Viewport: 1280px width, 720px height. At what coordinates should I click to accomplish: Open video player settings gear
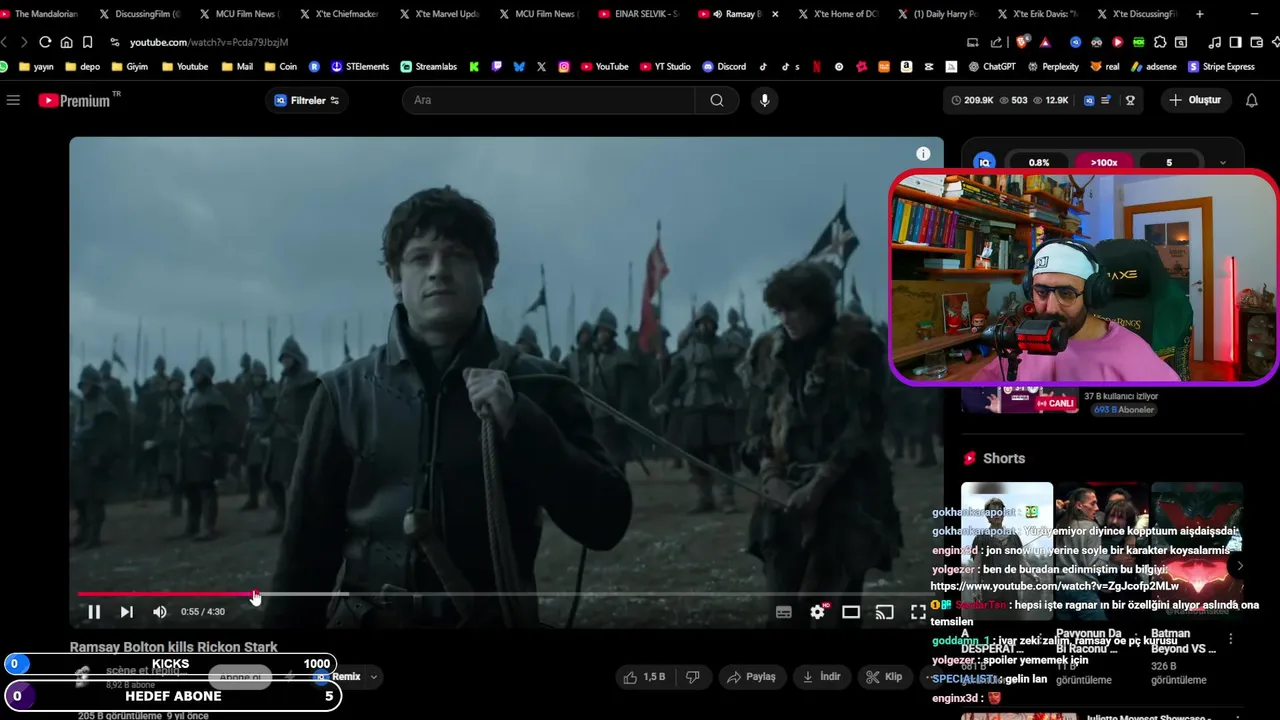coord(818,612)
